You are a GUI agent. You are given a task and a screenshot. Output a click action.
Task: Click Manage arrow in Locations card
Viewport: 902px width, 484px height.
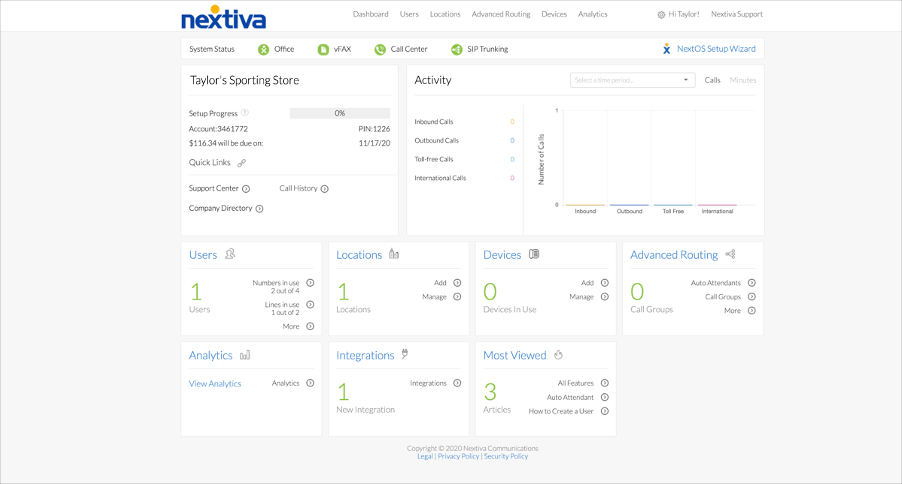click(x=457, y=297)
